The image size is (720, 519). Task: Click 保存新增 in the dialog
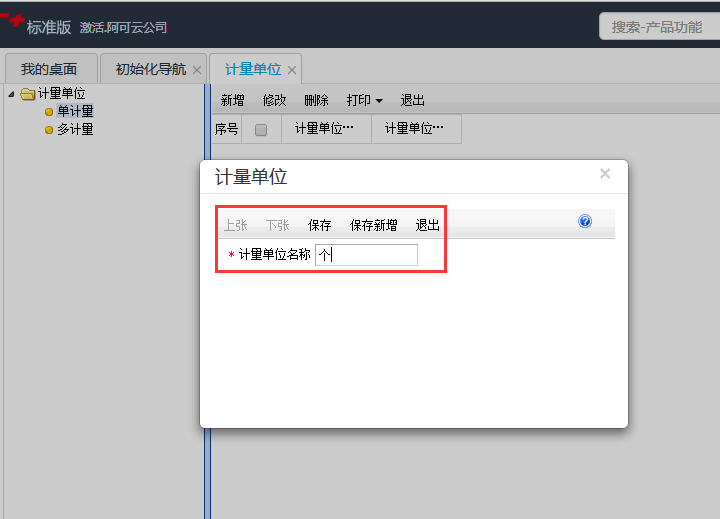click(x=373, y=225)
